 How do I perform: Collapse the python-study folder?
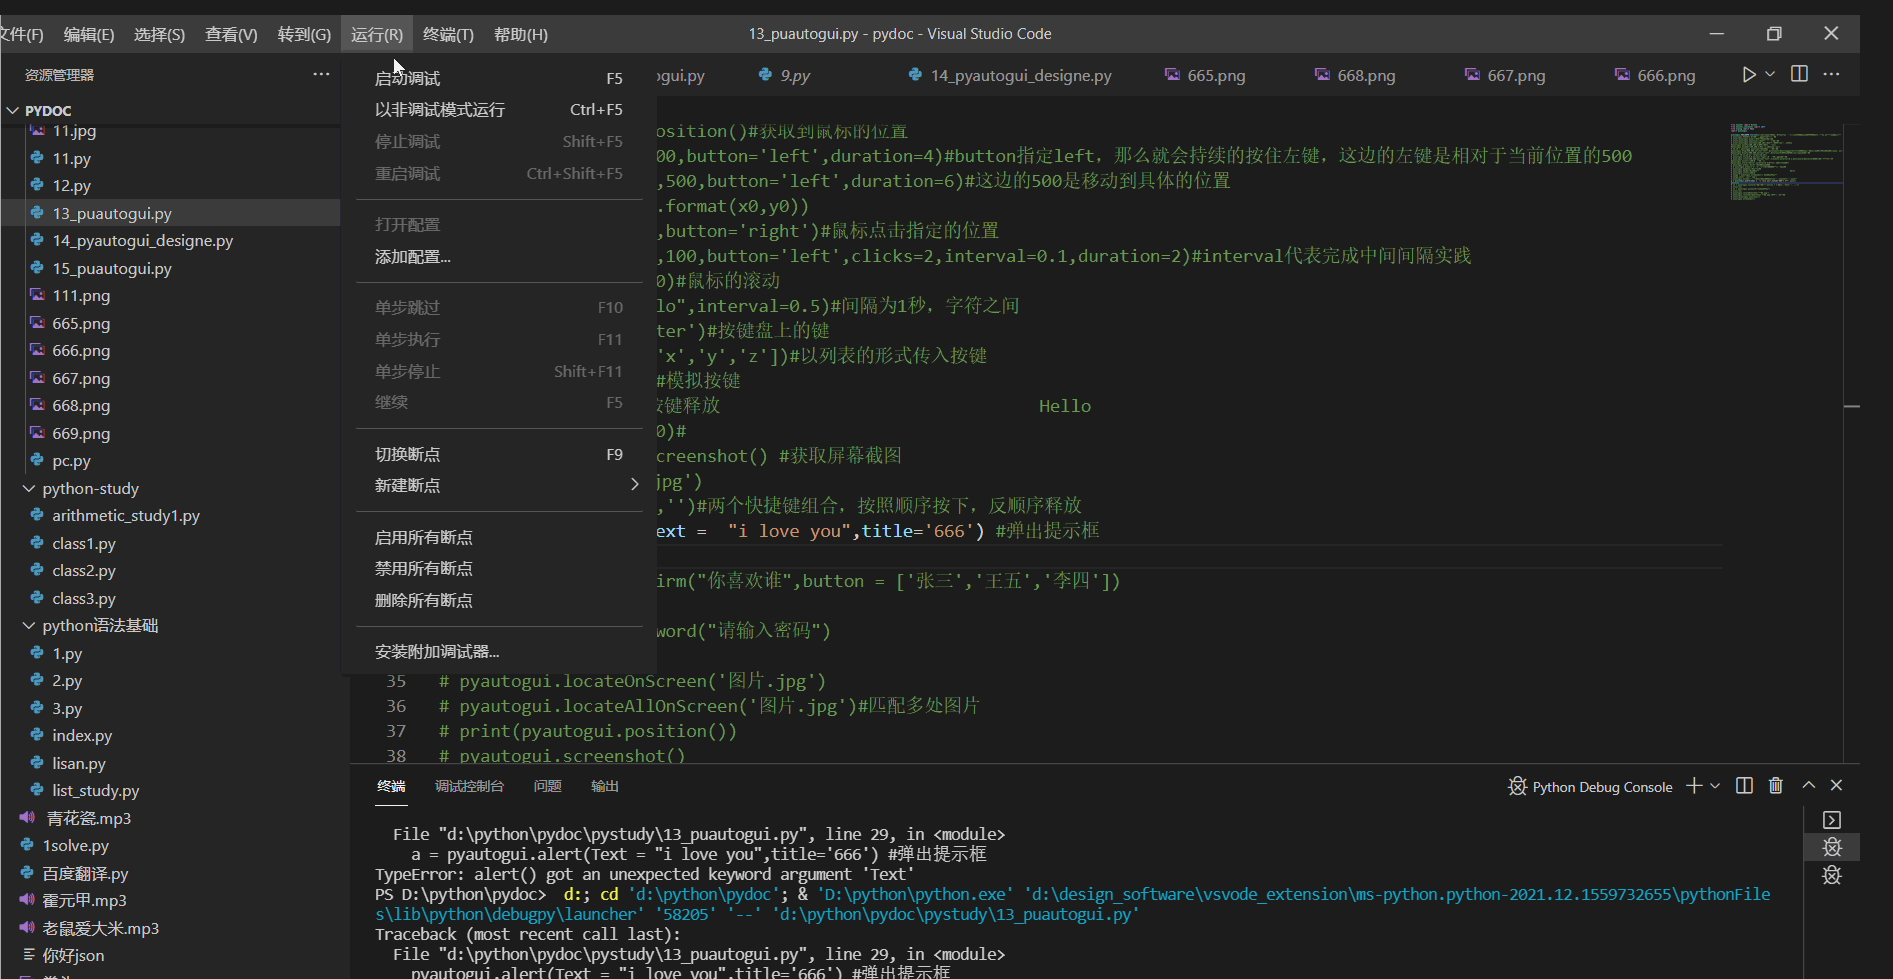pyautogui.click(x=28, y=488)
